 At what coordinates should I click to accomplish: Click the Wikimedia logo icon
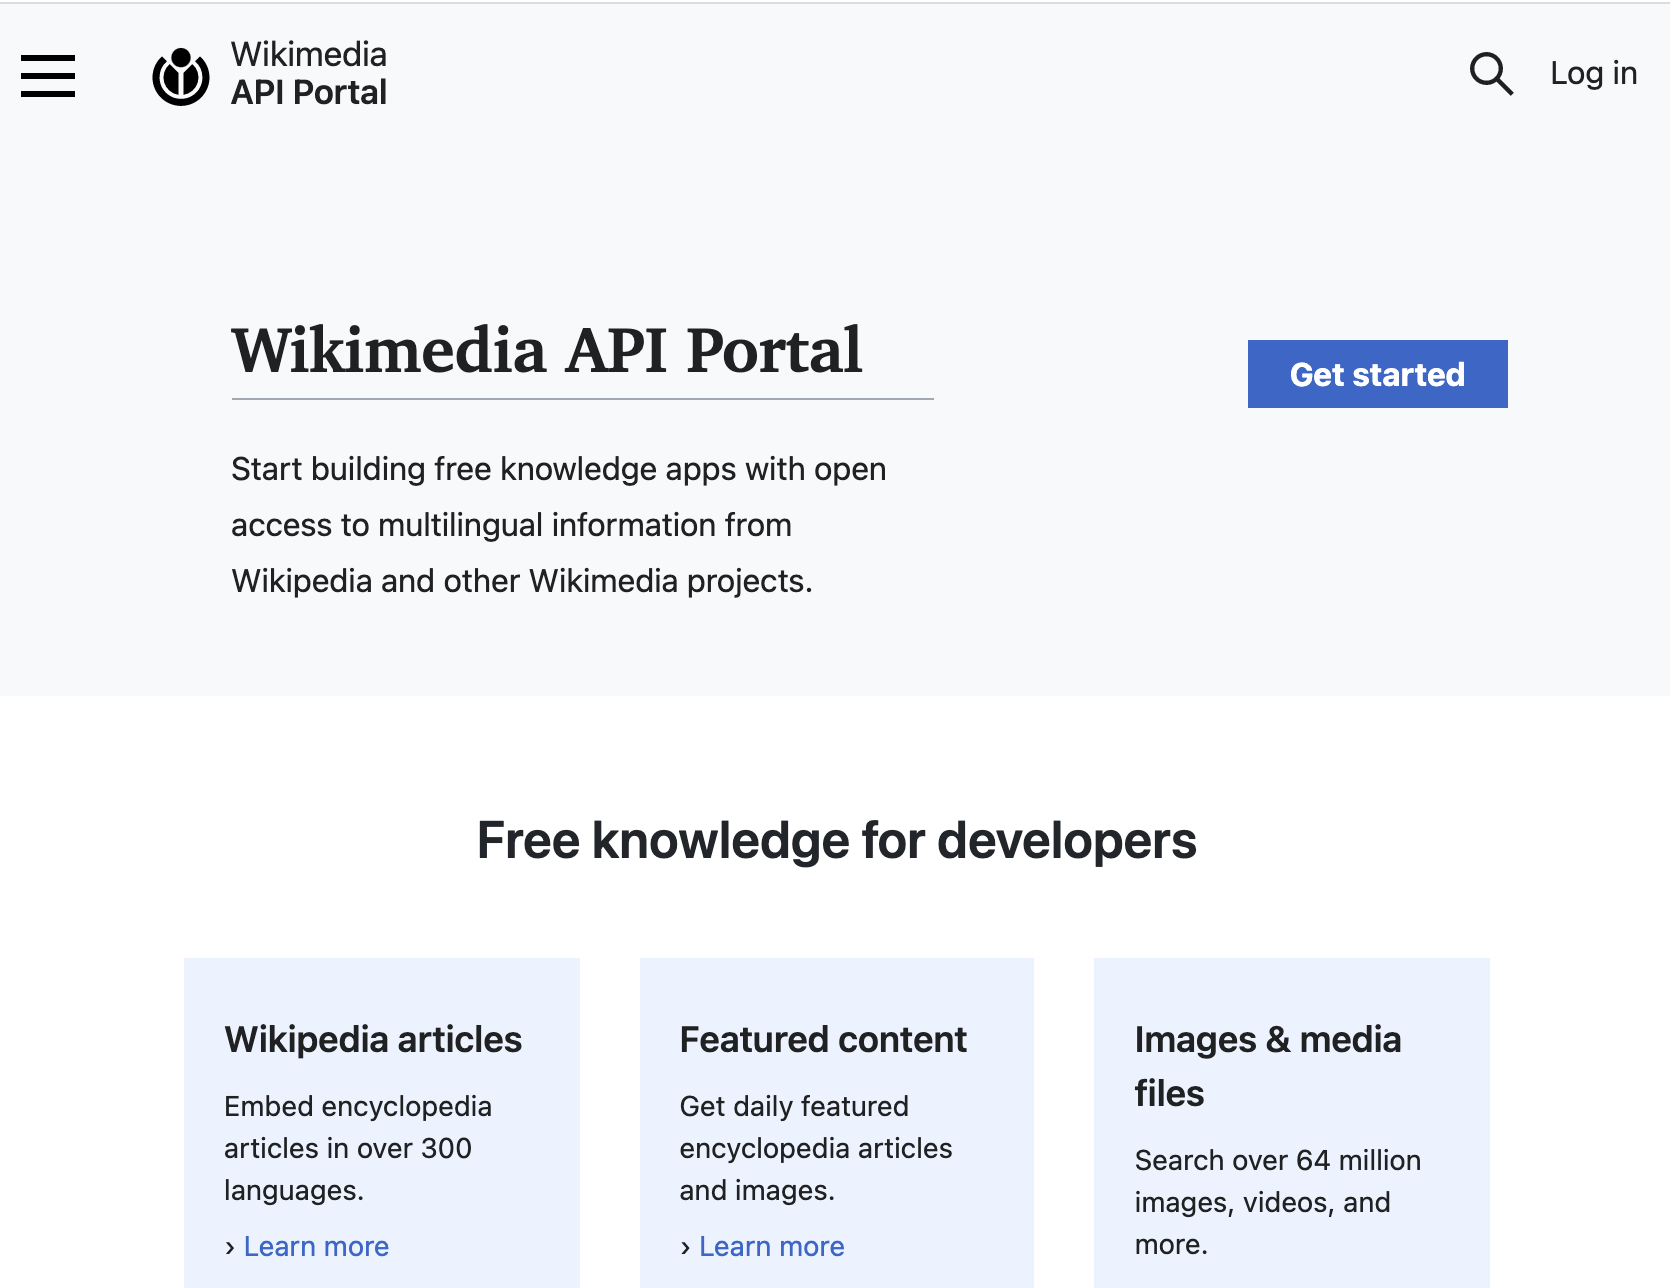(181, 76)
